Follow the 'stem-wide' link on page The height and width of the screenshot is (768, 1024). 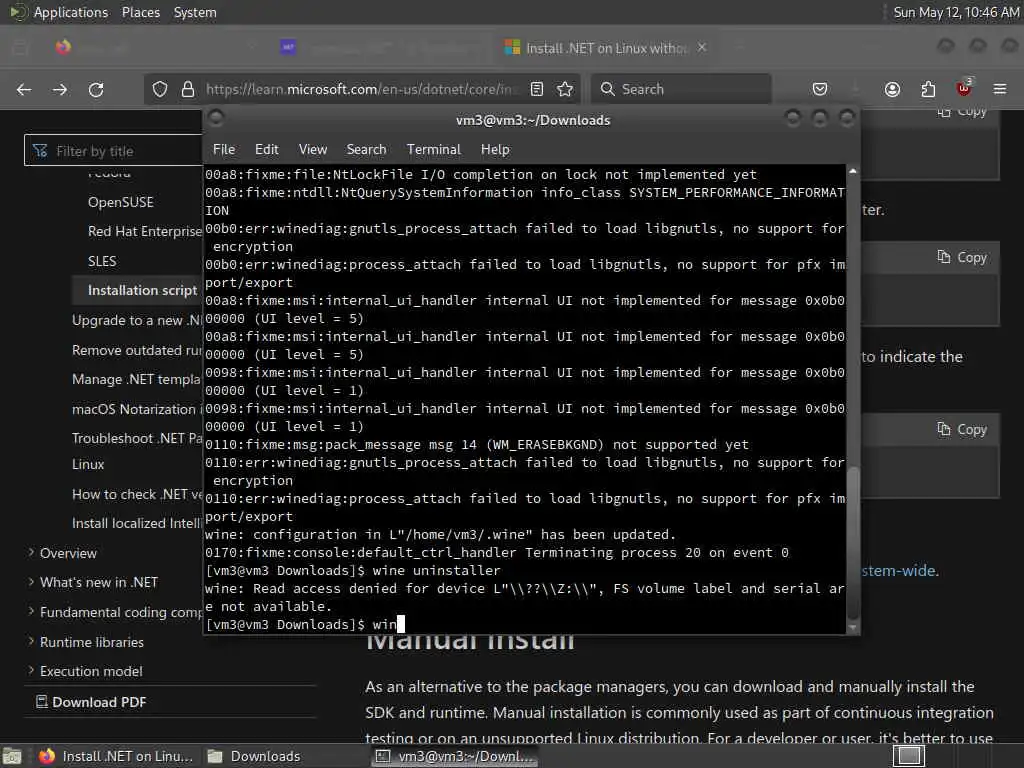(x=900, y=571)
